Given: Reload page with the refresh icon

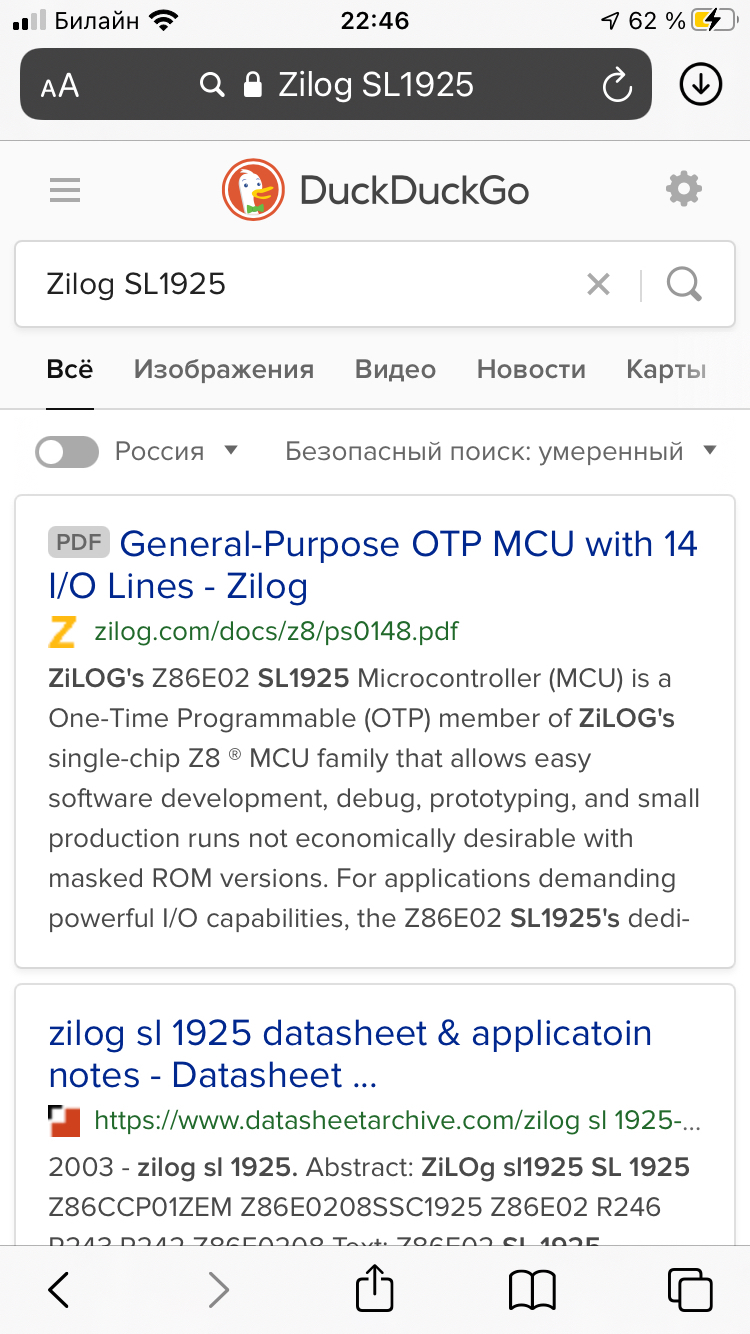Looking at the screenshot, I should [617, 85].
